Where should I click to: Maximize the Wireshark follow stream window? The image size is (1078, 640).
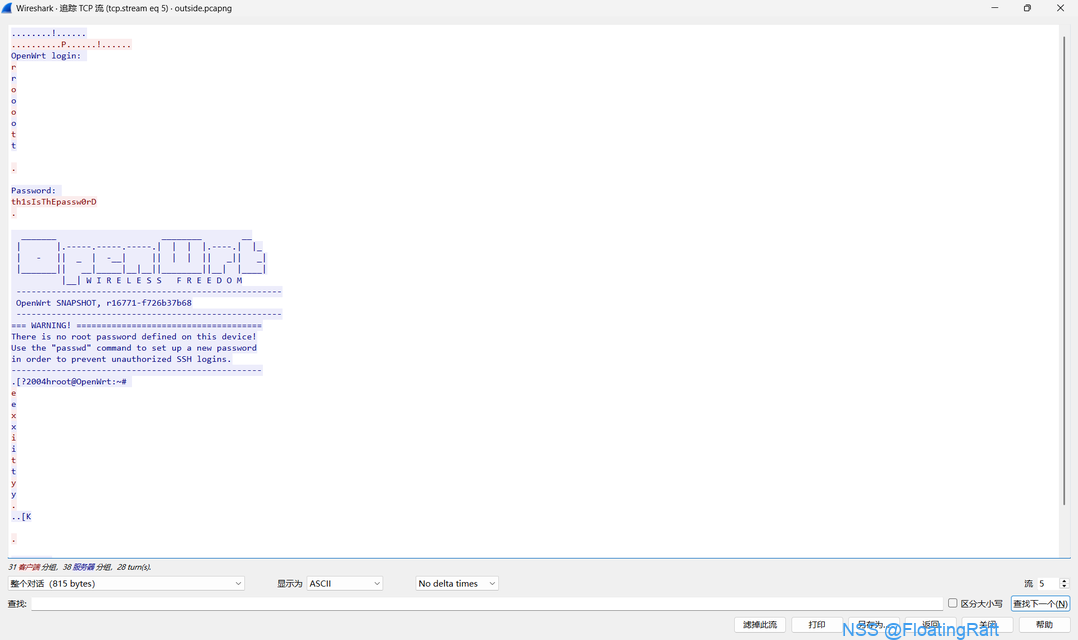(1027, 8)
